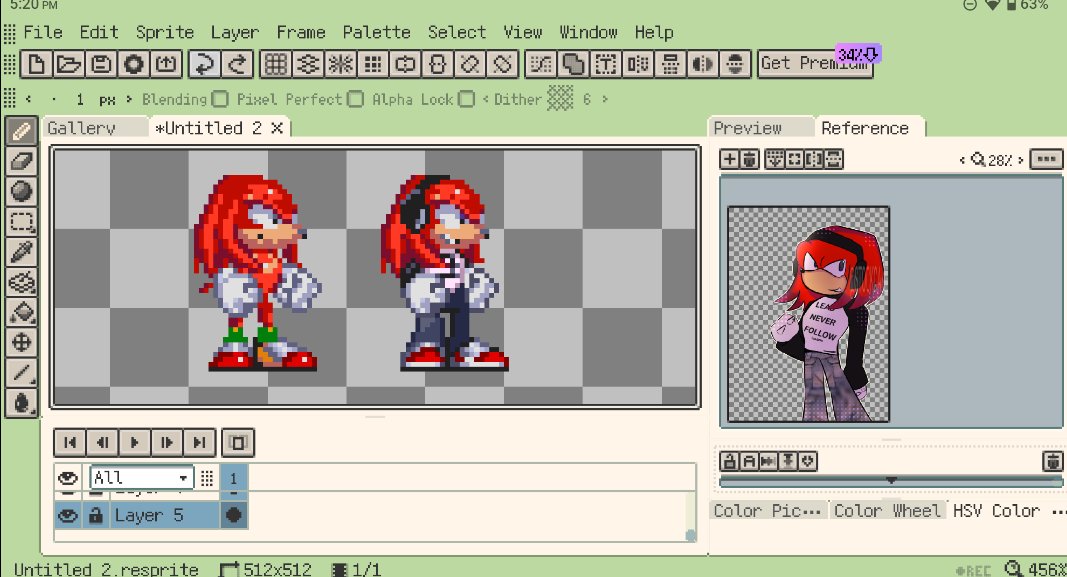Image resolution: width=1067 pixels, height=577 pixels.
Task: Click the reference opacity slider handle
Action: point(891,480)
